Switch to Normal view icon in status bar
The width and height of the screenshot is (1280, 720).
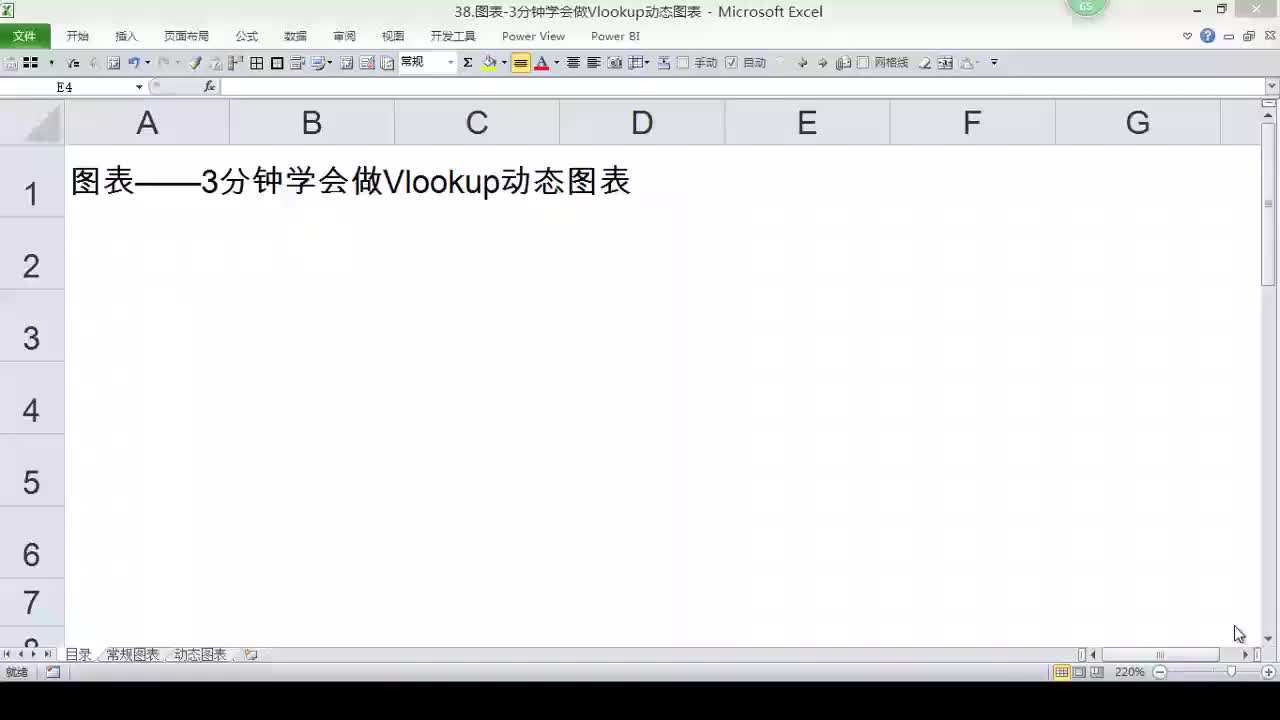point(1062,672)
